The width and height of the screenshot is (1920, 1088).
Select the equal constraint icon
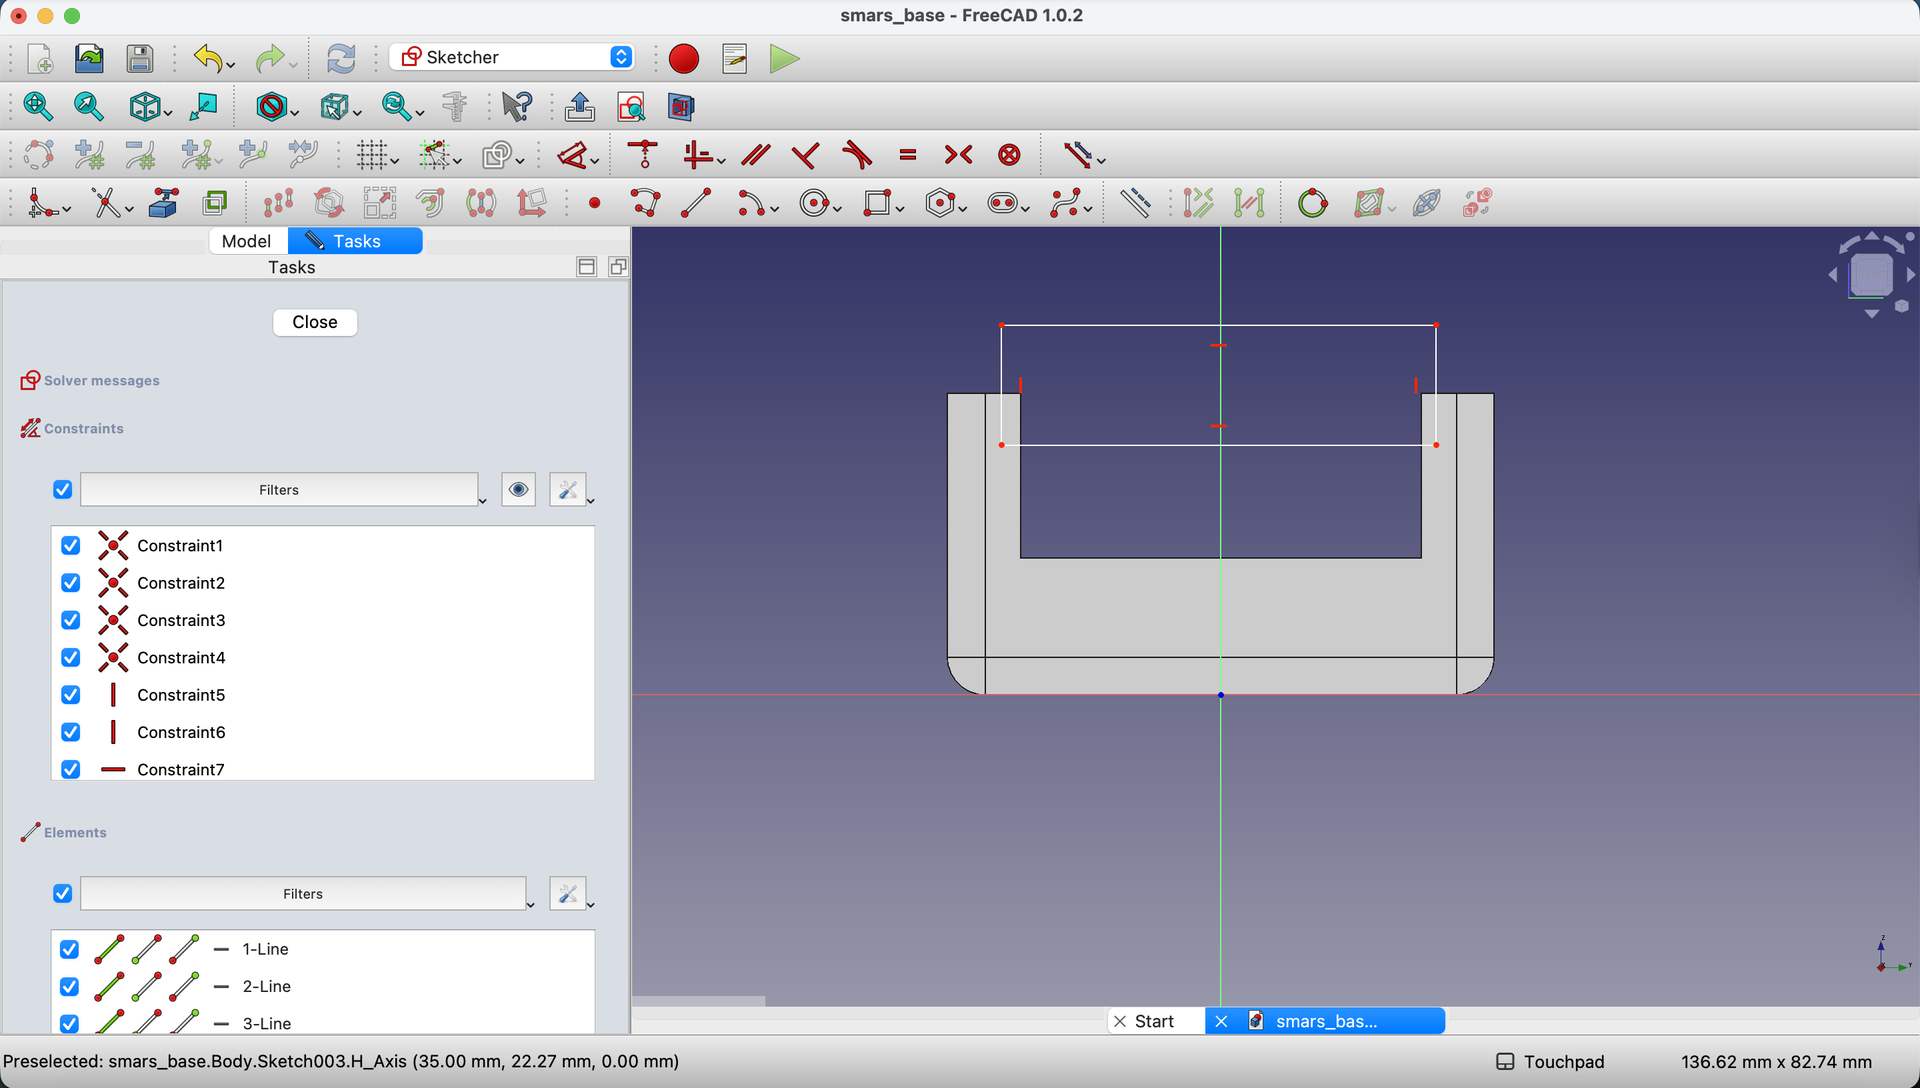[x=908, y=155]
